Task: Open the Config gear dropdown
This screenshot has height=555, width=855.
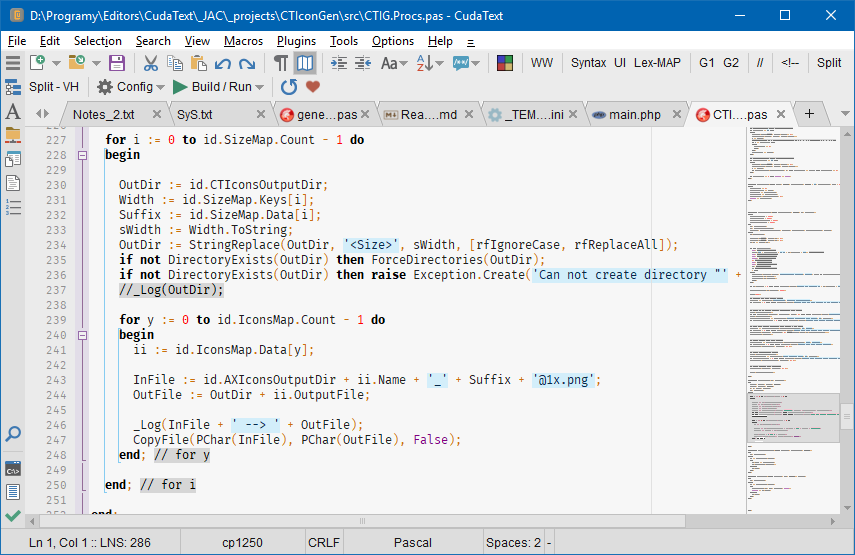Action: [131, 87]
